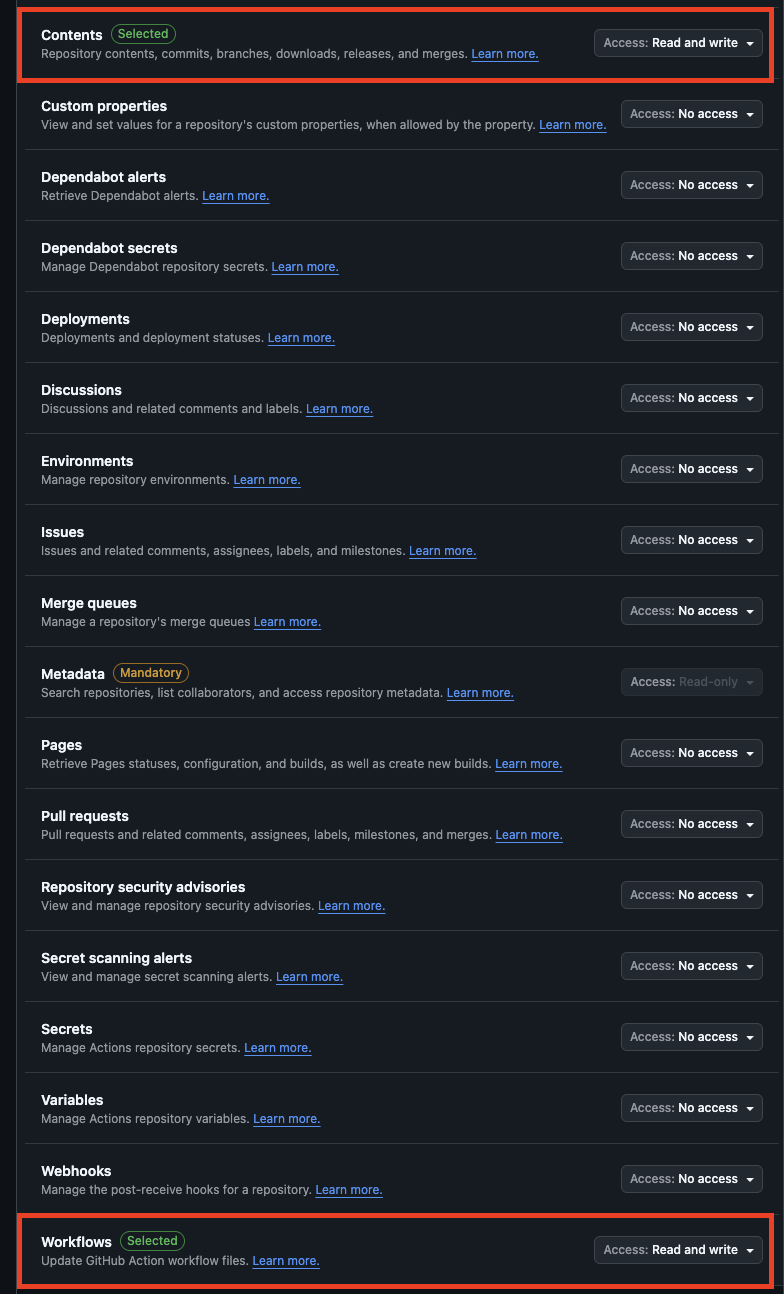Expand Dependabot alerts access dropdown
This screenshot has height=1294, width=784.
(692, 185)
